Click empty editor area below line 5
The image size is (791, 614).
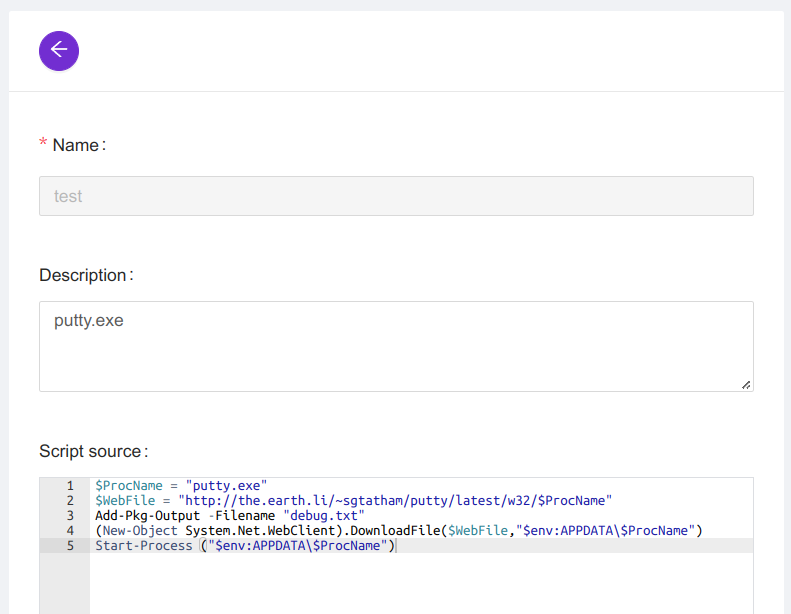[420, 585]
